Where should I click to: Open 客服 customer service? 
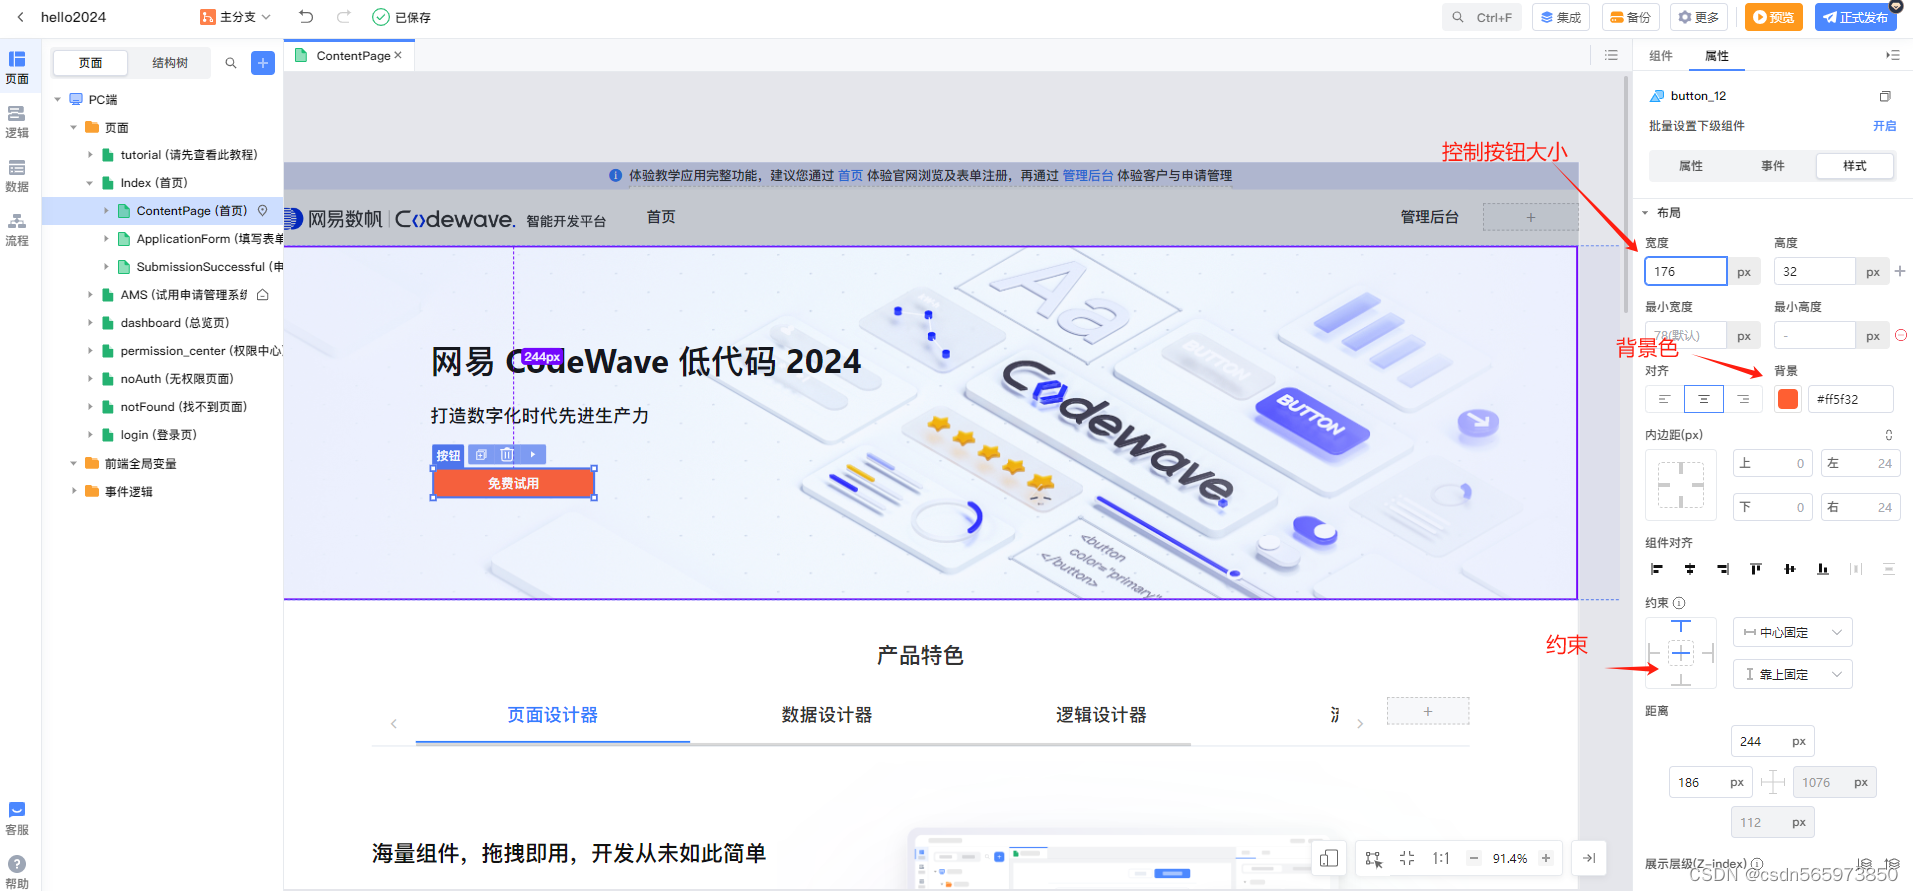coord(17,817)
